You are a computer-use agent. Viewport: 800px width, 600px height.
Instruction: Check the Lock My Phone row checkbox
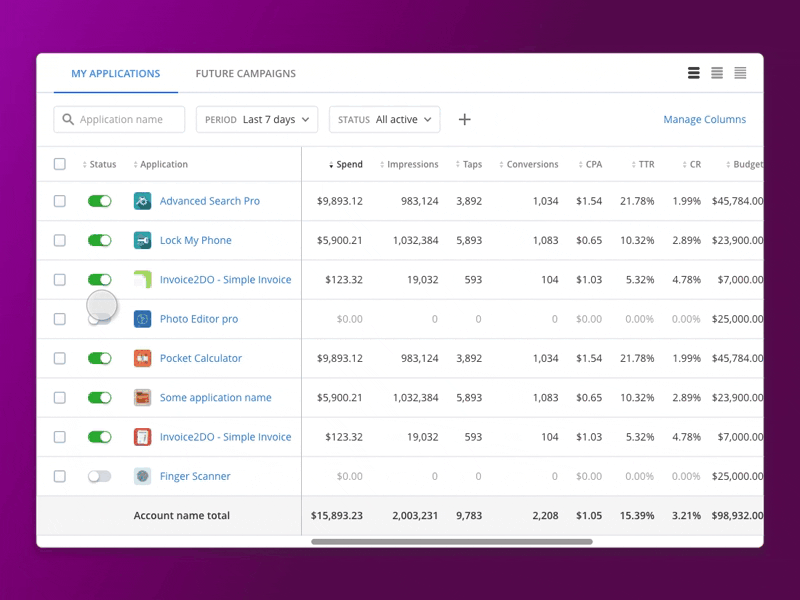60,240
